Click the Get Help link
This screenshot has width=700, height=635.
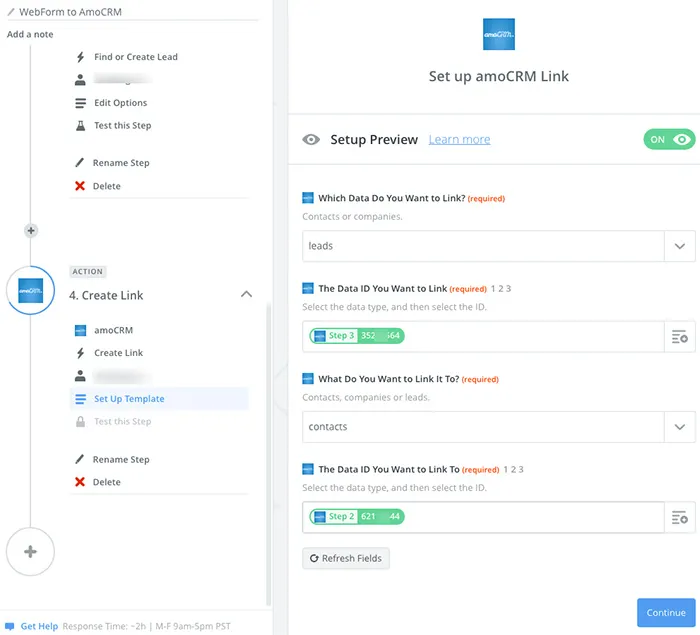click(x=39, y=626)
